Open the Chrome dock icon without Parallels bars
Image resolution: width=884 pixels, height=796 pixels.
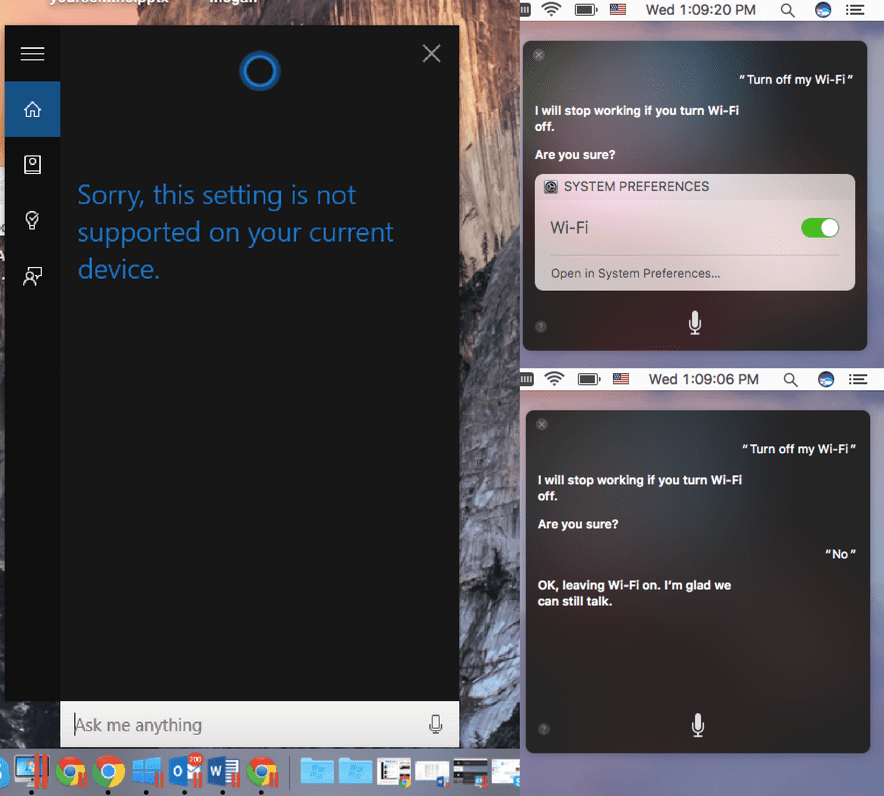(x=108, y=771)
